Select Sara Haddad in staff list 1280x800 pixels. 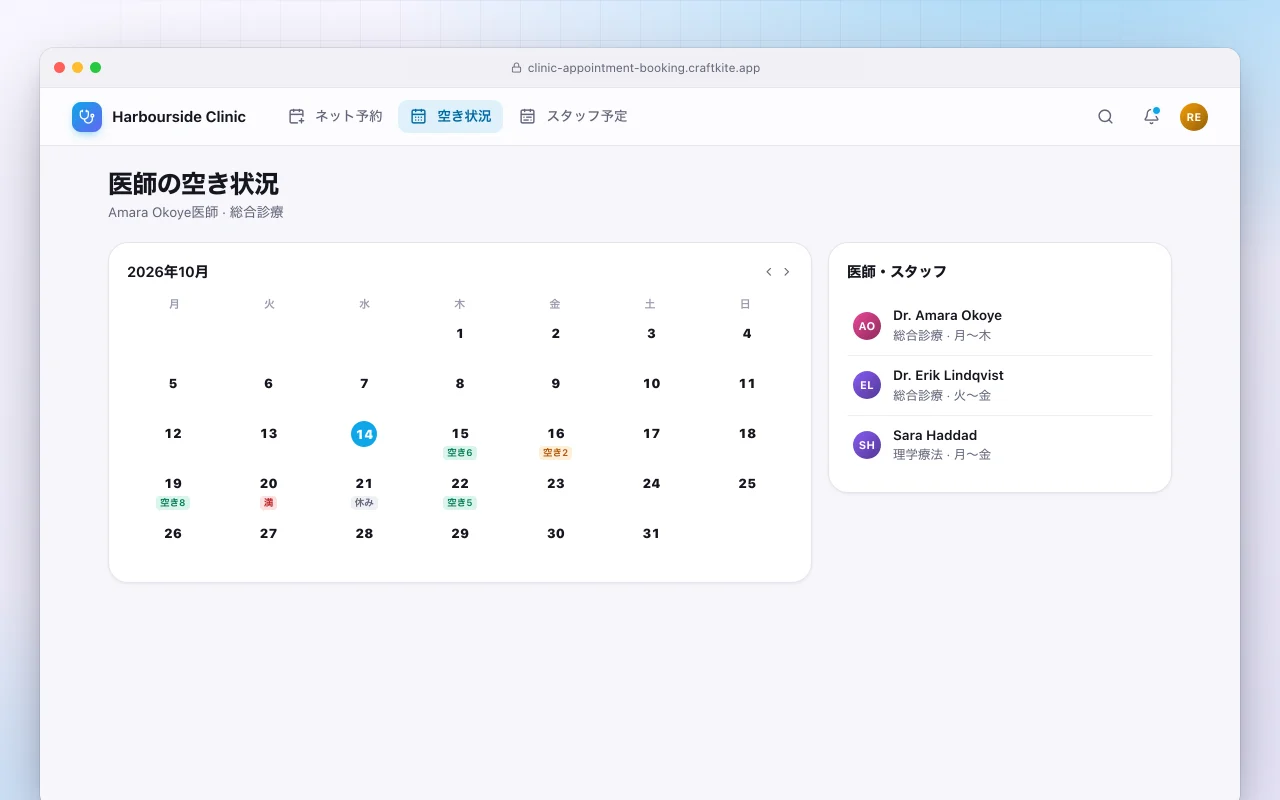point(1000,445)
